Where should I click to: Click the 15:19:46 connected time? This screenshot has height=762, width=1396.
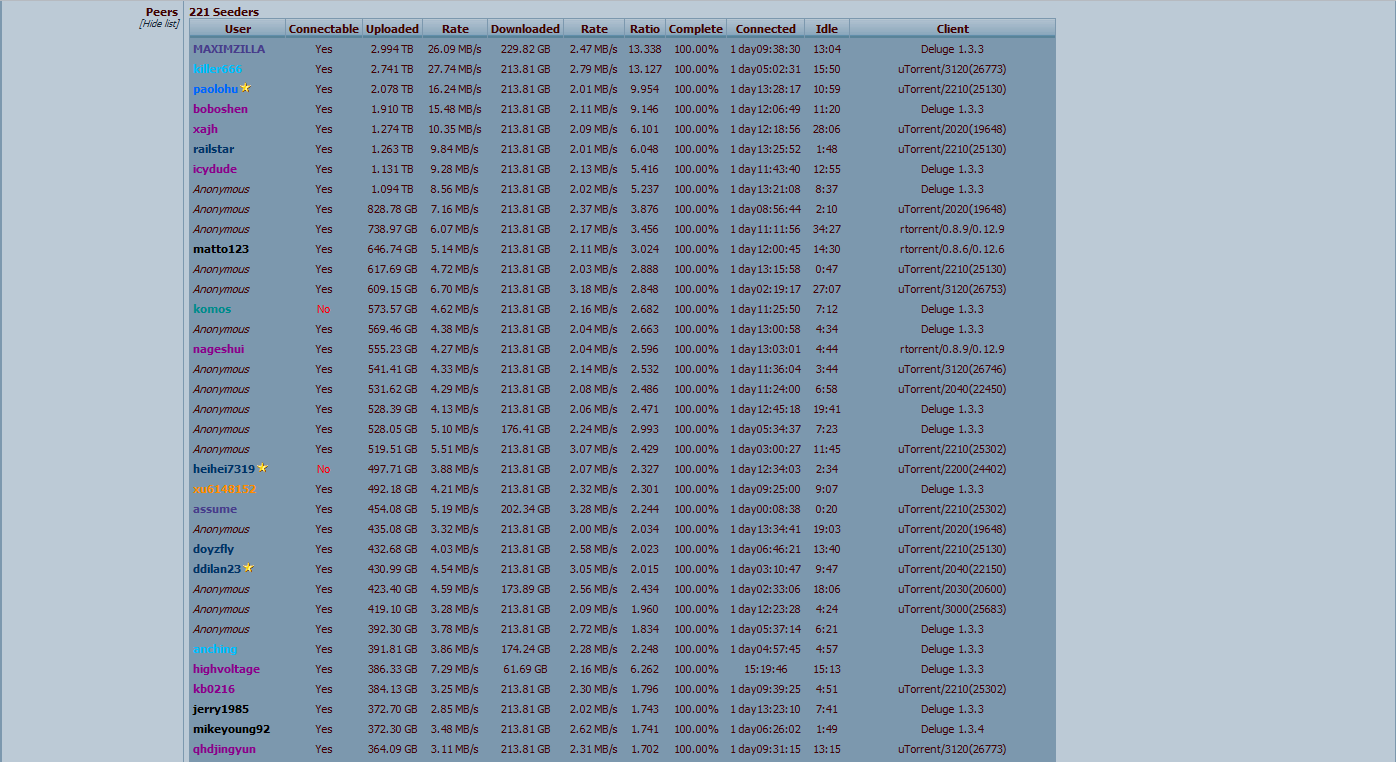(x=765, y=669)
